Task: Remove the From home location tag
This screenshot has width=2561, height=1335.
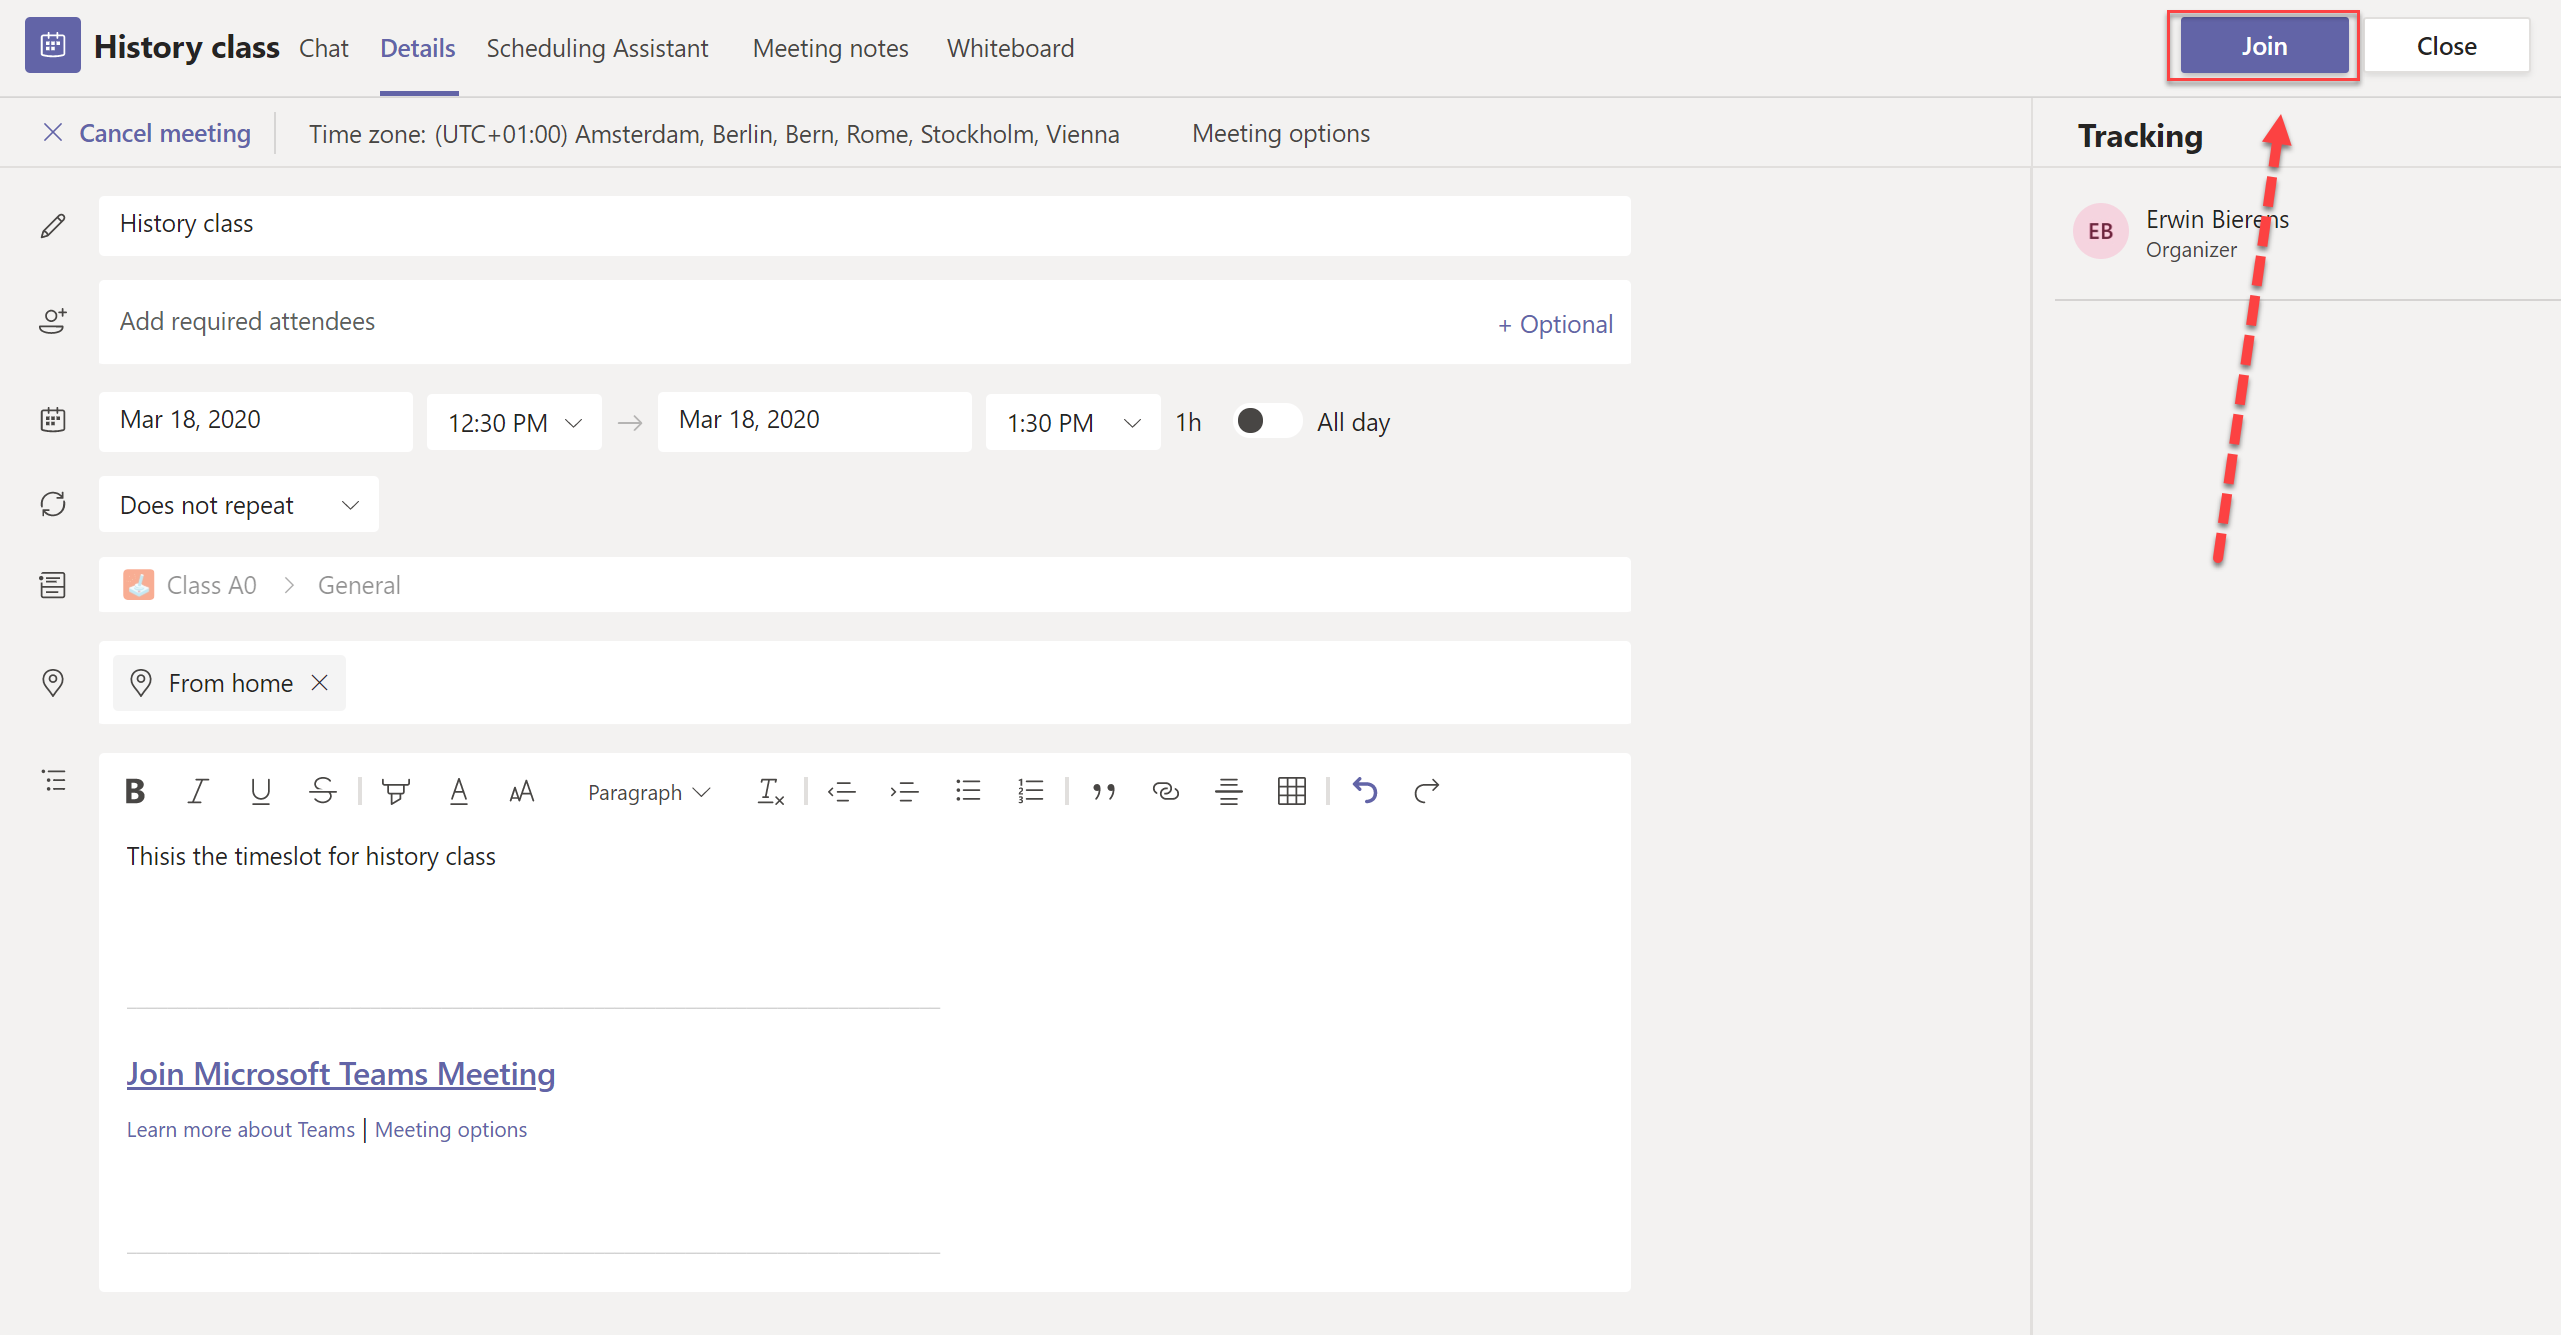Action: [320, 683]
